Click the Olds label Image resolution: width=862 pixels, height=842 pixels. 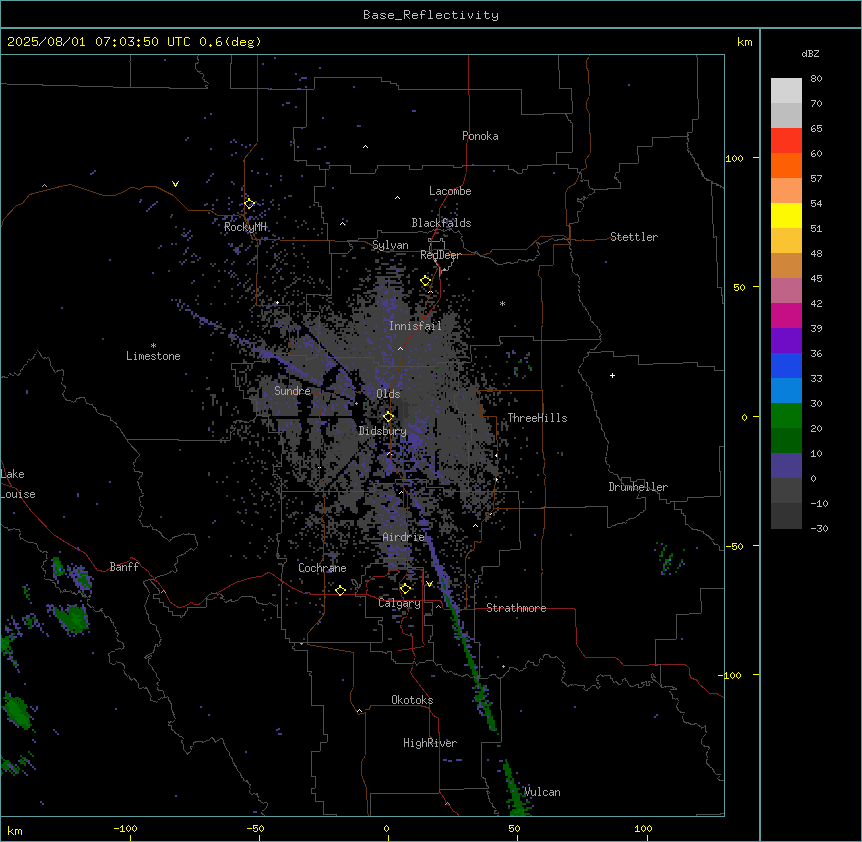click(388, 394)
